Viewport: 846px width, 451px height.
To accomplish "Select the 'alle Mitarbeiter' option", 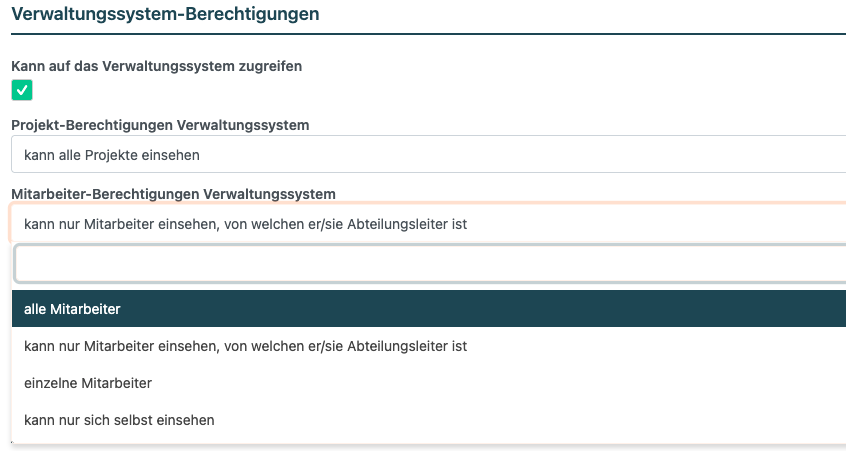I will pyautogui.click(x=72, y=309).
